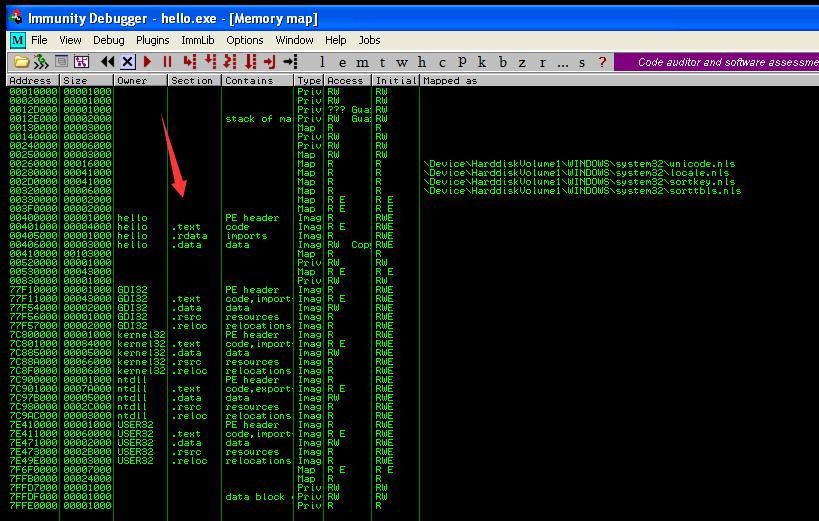
Task: Select row mapped as unicode.nls
Action: pyautogui.click(x=413, y=164)
